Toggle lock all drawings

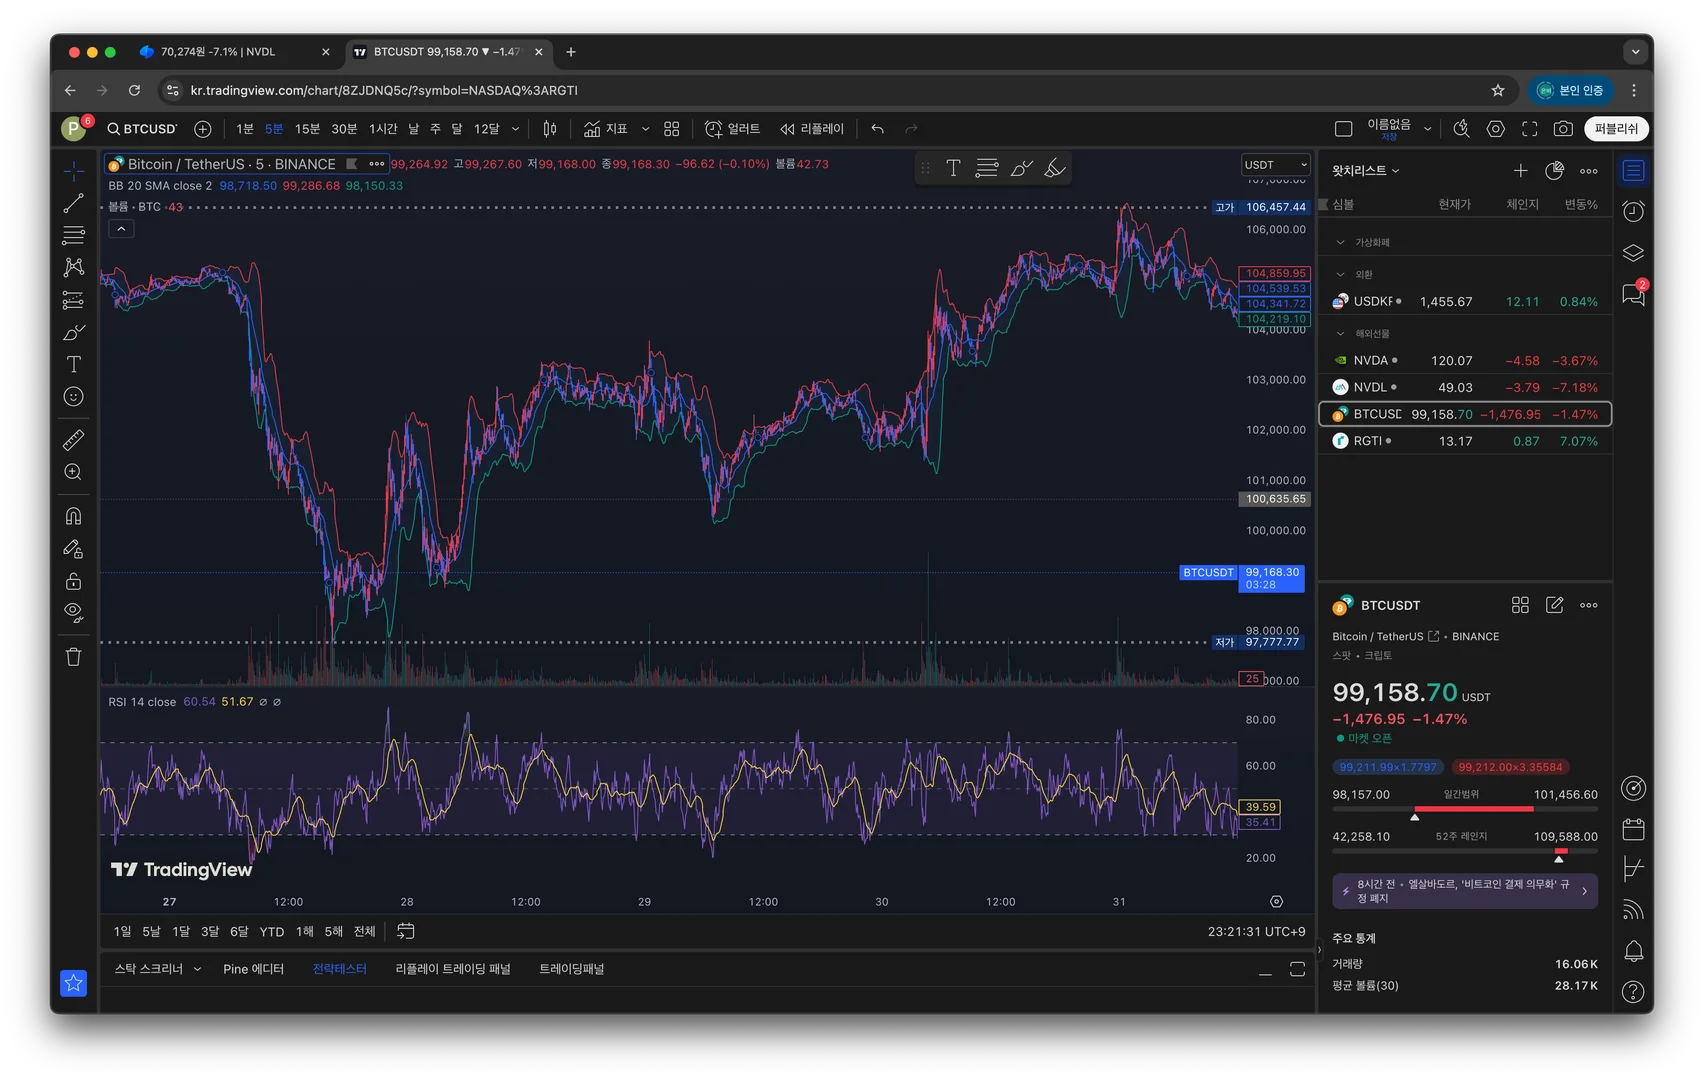click(x=73, y=581)
